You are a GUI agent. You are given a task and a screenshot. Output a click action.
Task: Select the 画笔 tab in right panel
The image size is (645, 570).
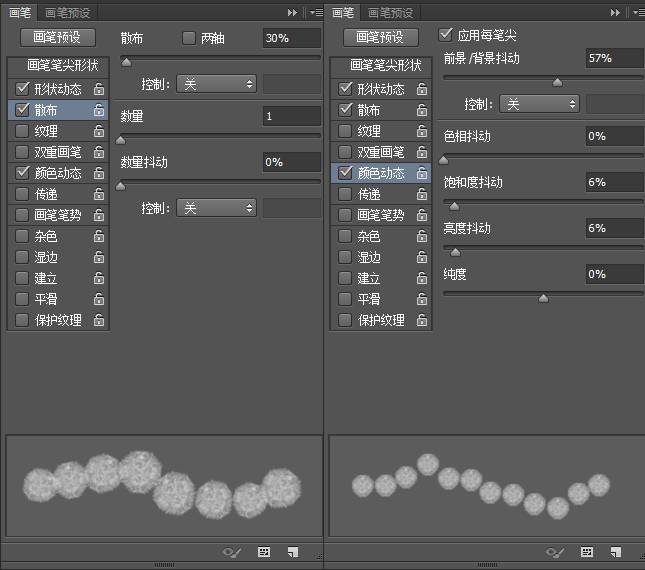343,13
